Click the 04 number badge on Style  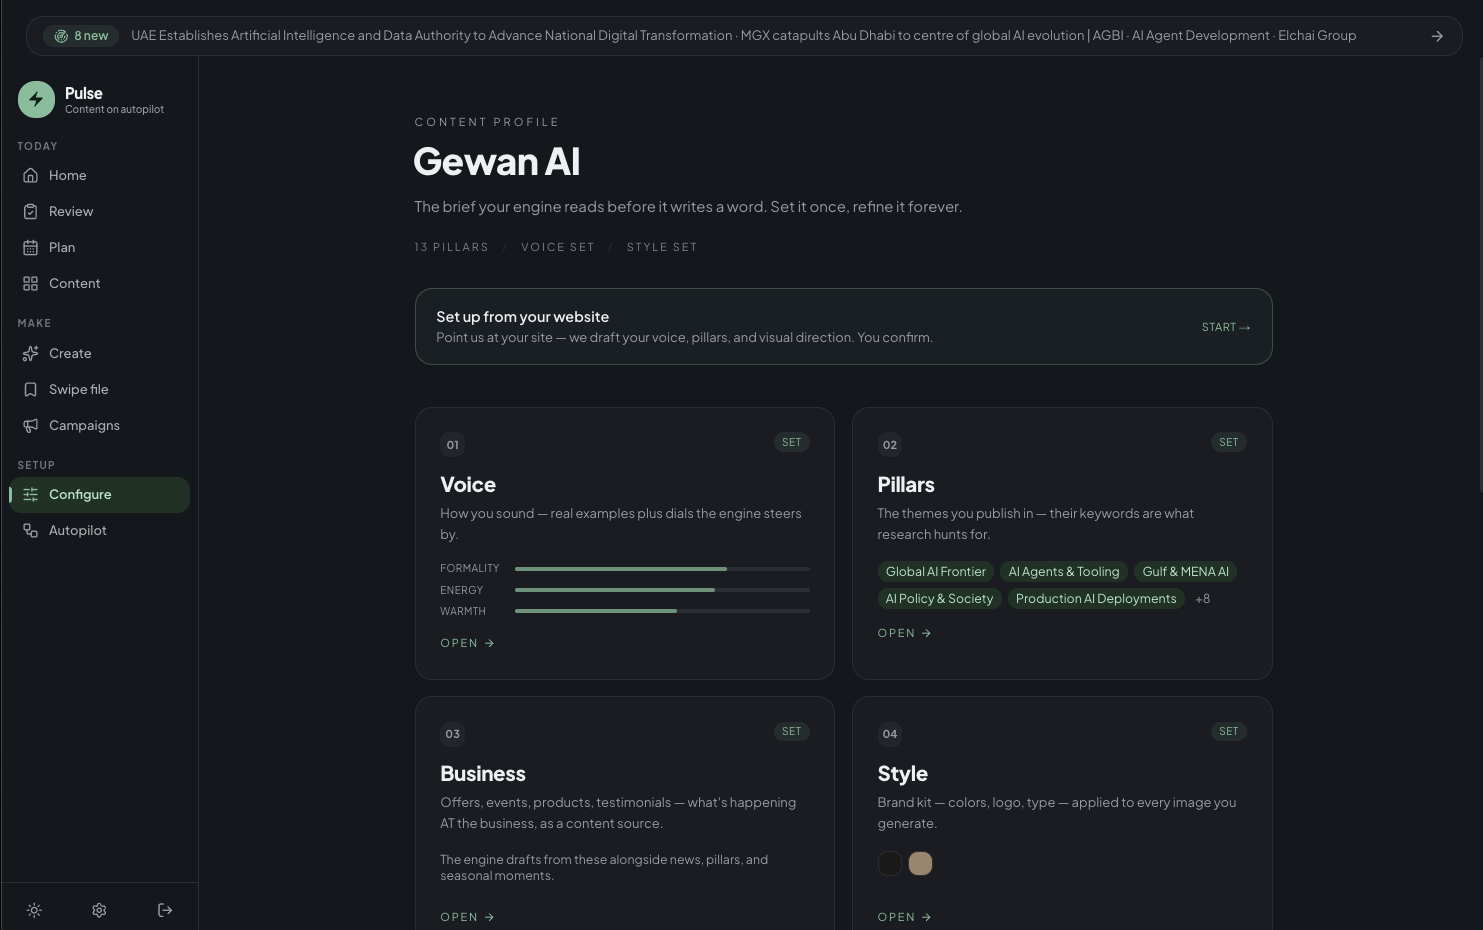[x=890, y=734]
